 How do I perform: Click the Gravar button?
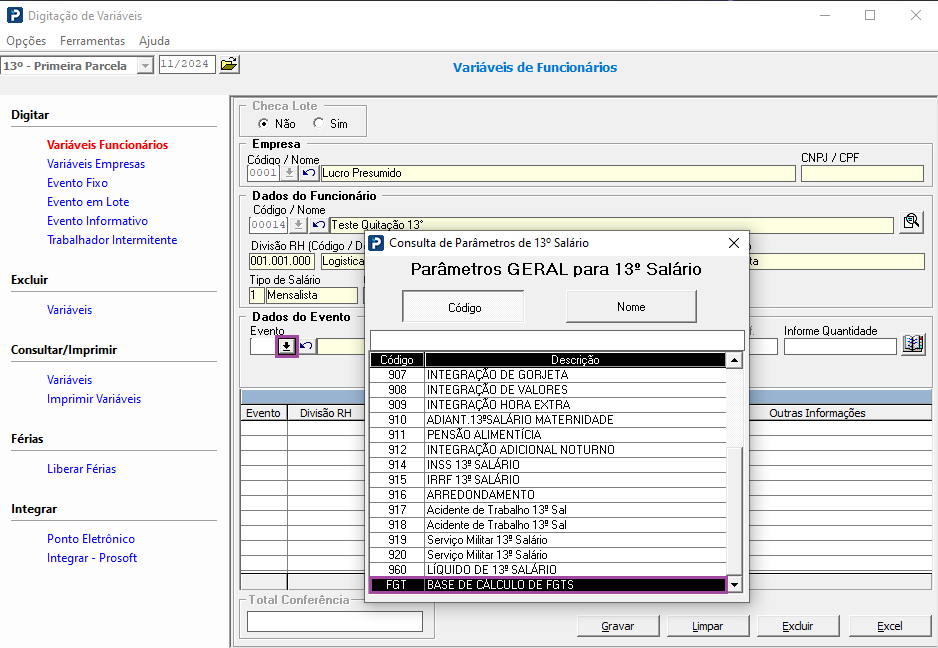click(x=618, y=626)
